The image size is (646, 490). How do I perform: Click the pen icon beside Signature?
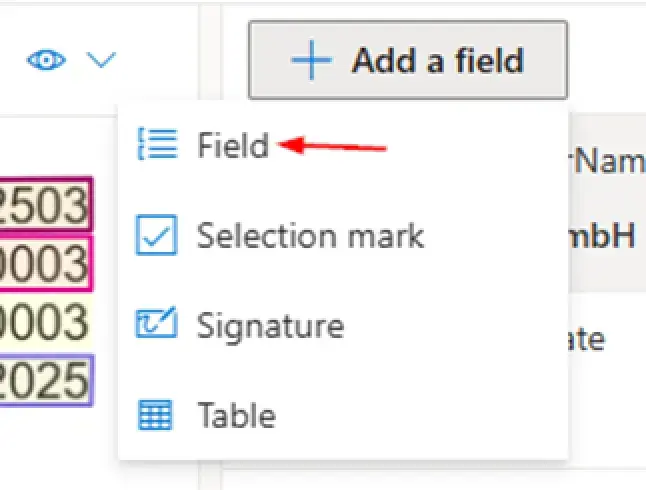156,325
